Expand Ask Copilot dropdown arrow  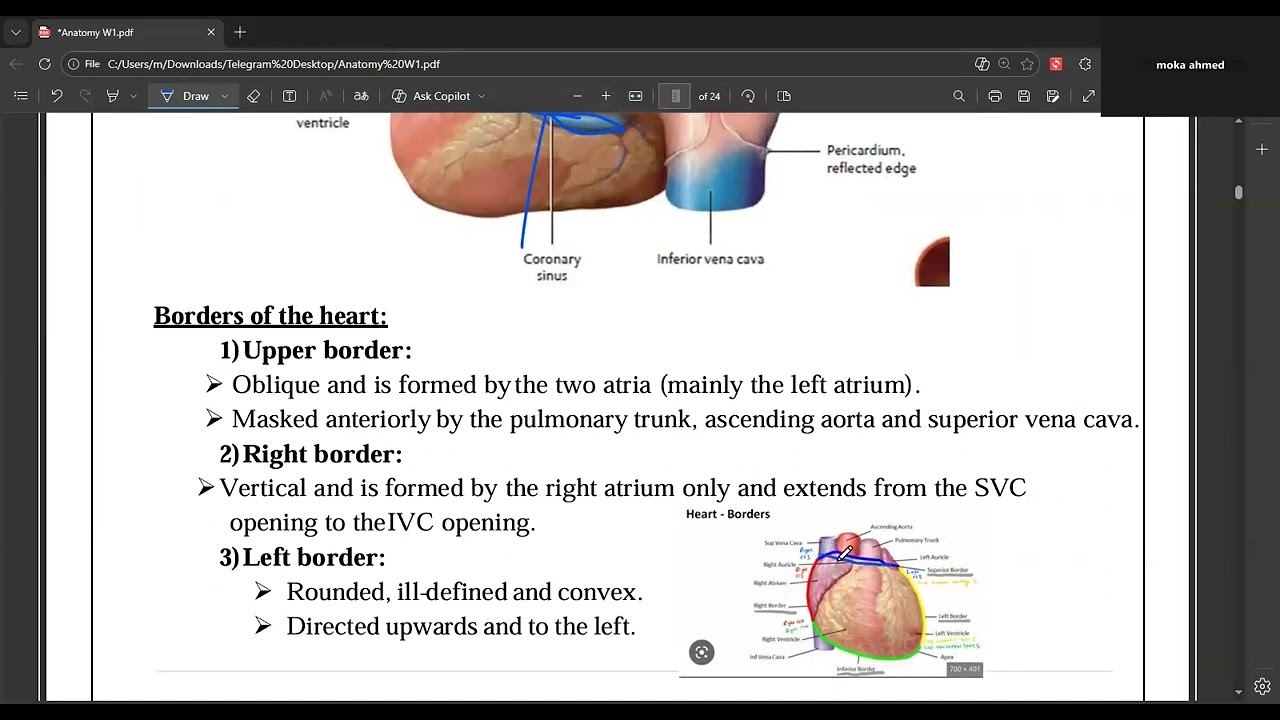(481, 96)
